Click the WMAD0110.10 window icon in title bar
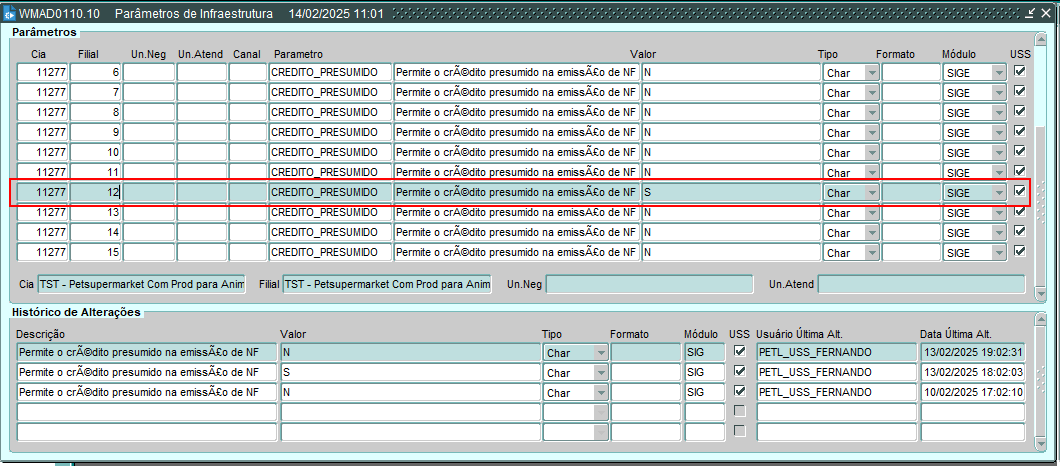The height and width of the screenshot is (466, 1060). click(10, 15)
